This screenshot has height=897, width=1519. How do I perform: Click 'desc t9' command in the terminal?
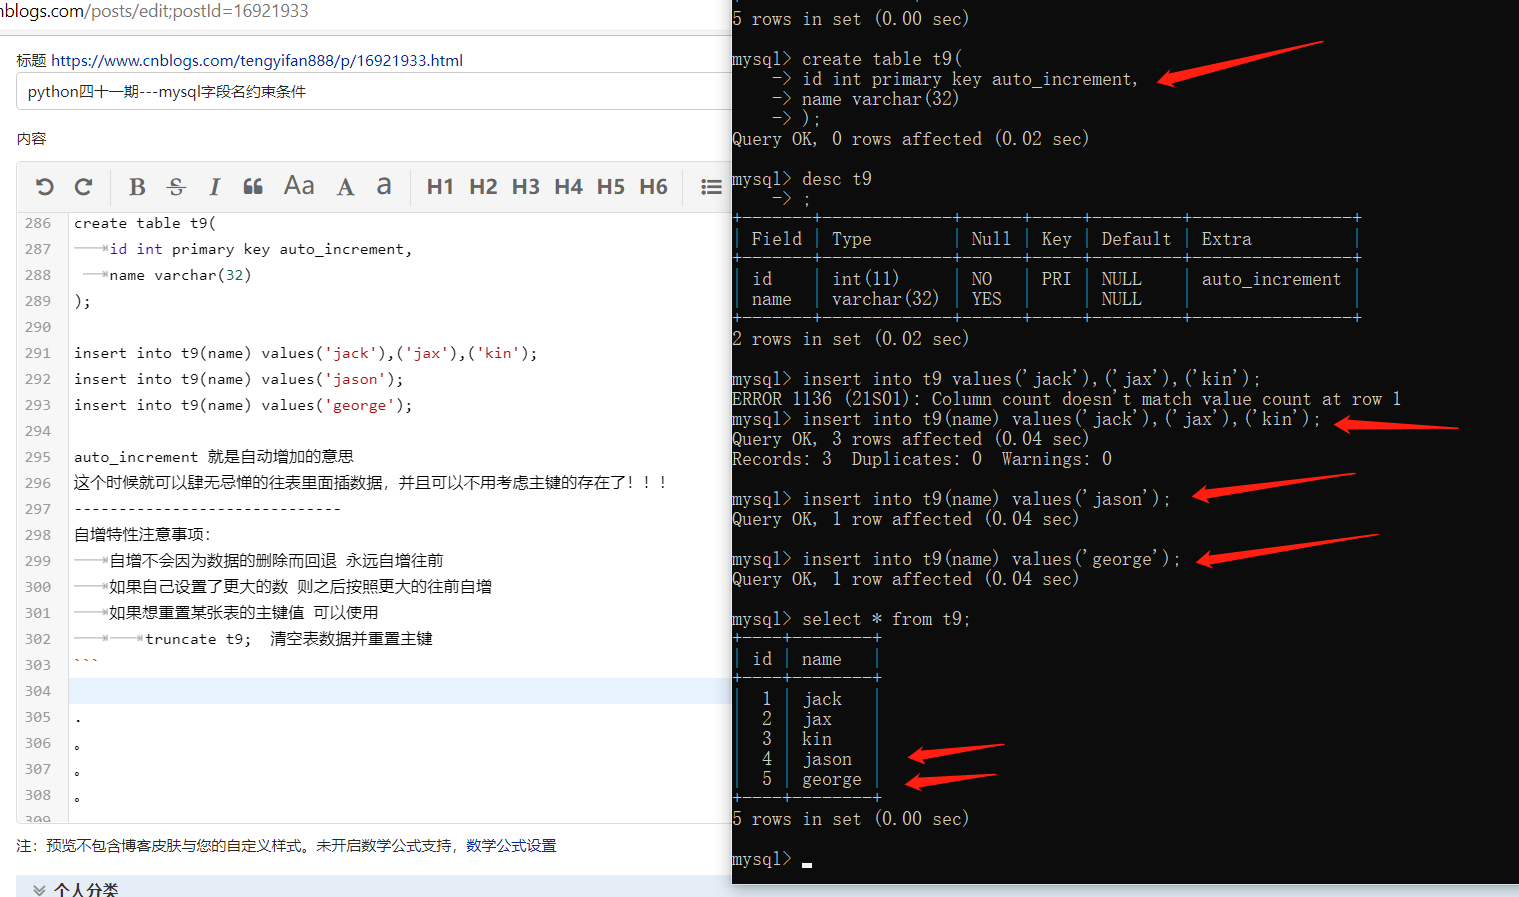(837, 179)
